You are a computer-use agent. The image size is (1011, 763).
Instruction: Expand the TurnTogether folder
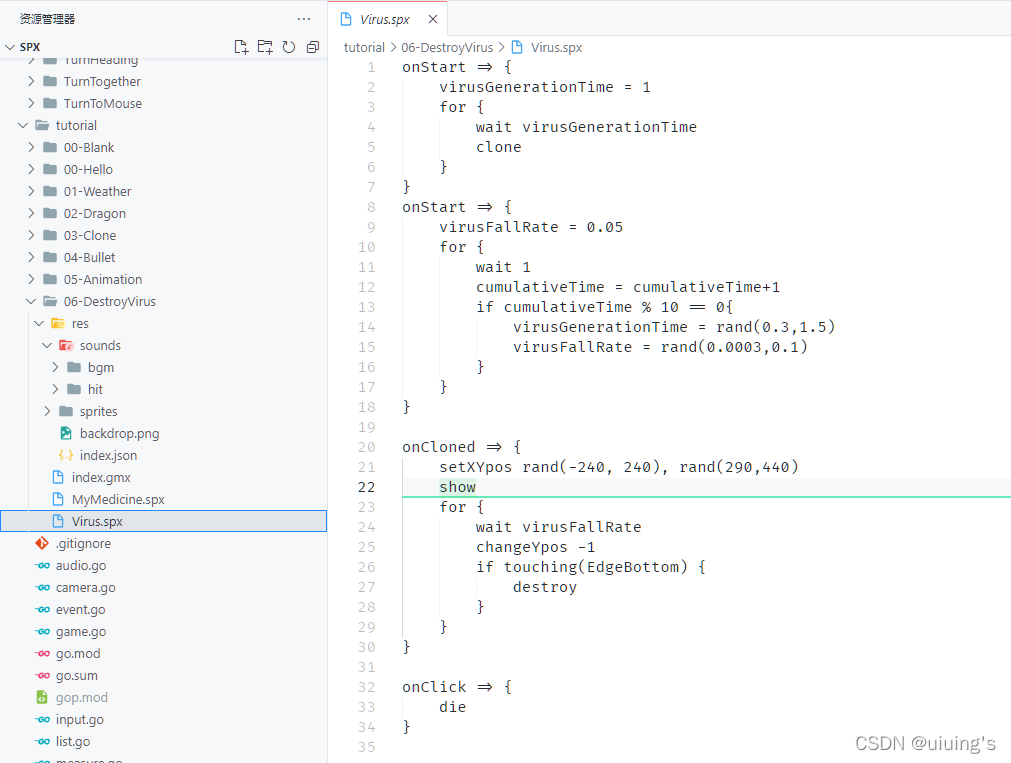point(31,81)
